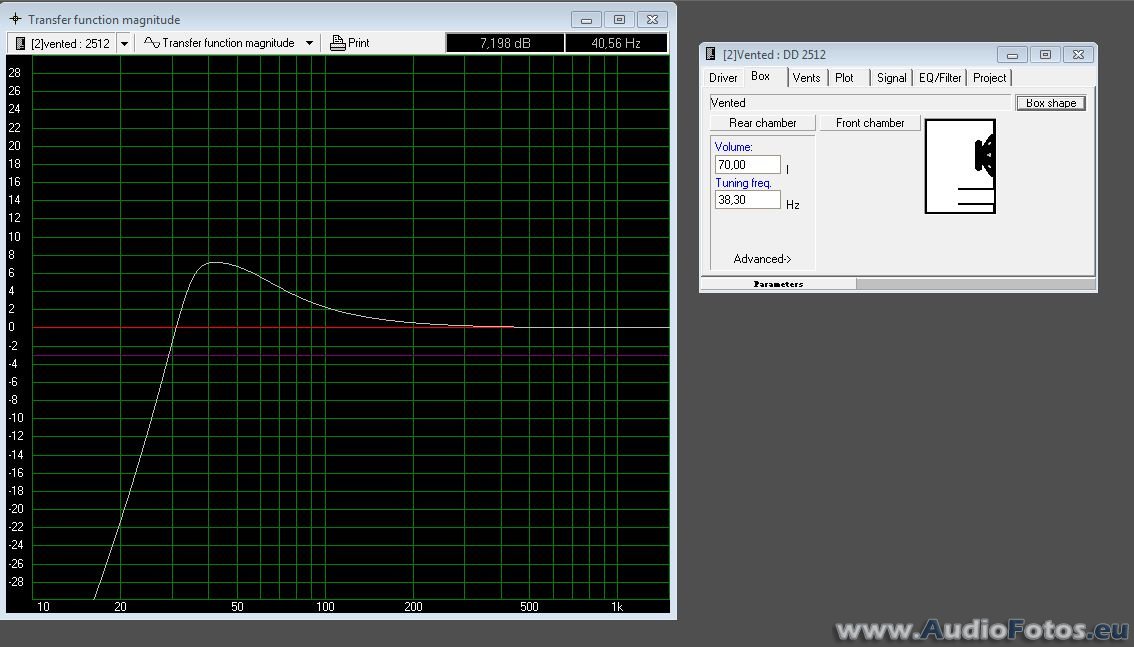Minimize the Transfer function magnitude window
Viewport: 1134px width, 647px height.
point(587,20)
